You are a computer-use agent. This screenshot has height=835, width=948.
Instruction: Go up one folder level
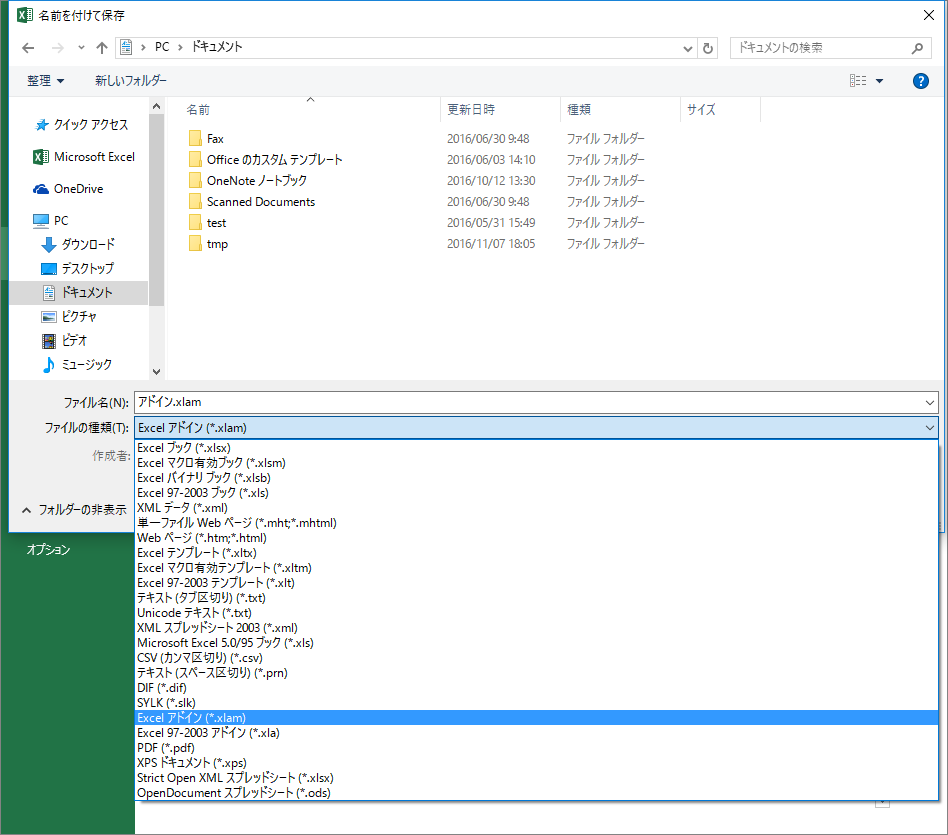pyautogui.click(x=102, y=48)
